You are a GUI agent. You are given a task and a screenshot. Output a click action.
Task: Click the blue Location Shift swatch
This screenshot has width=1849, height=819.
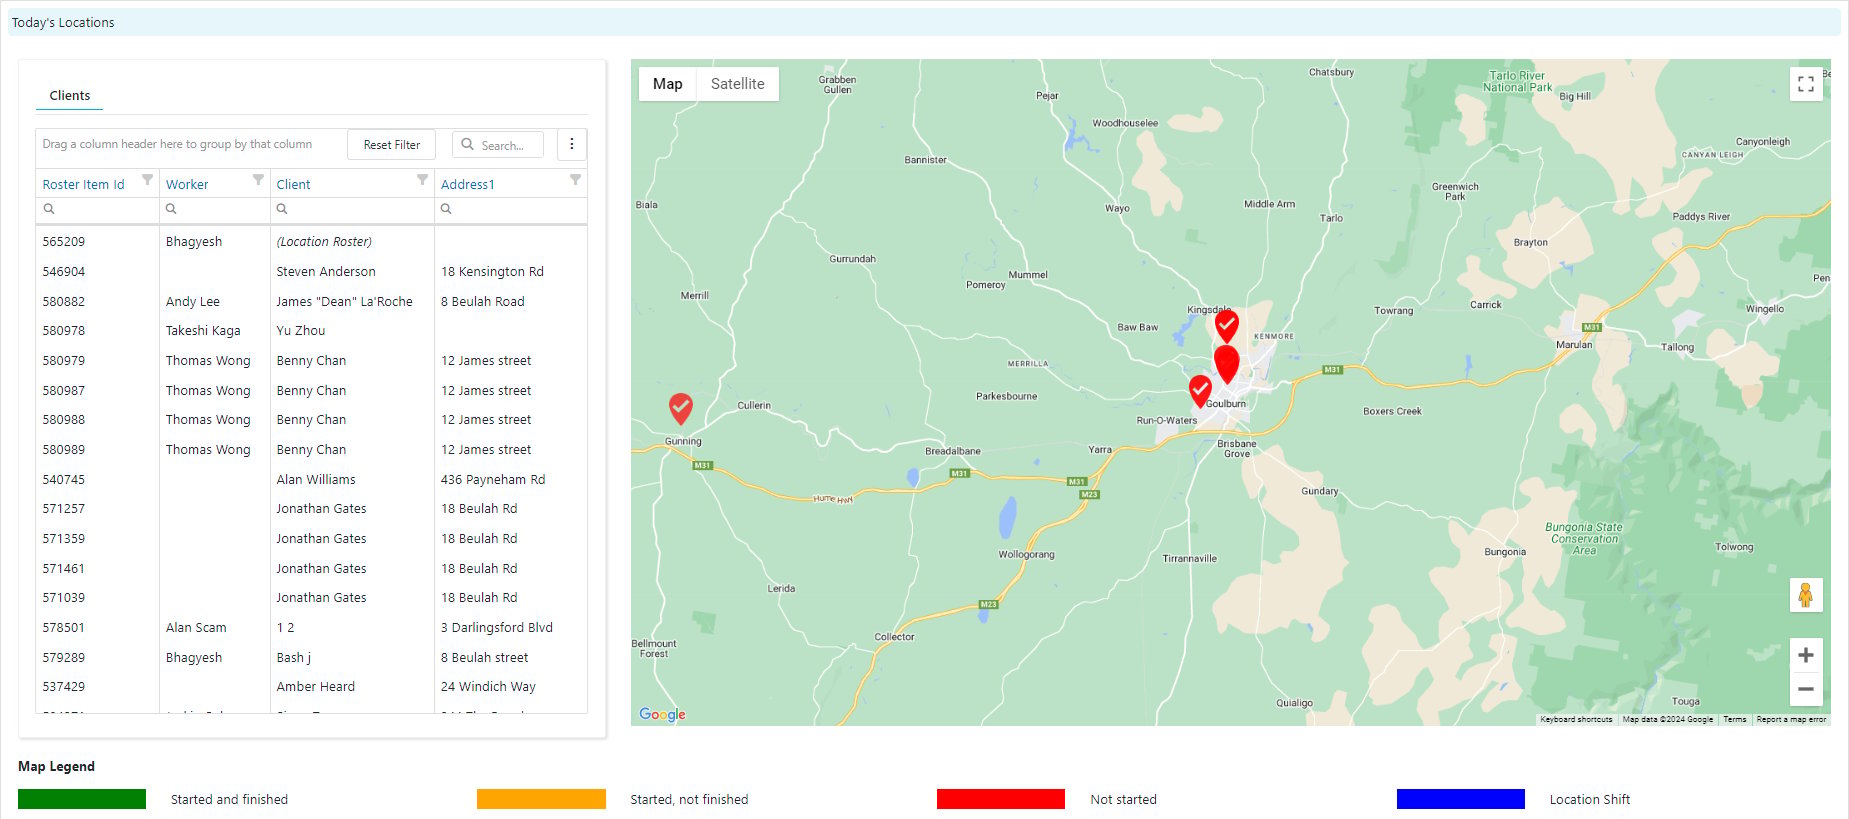[x=1461, y=799]
